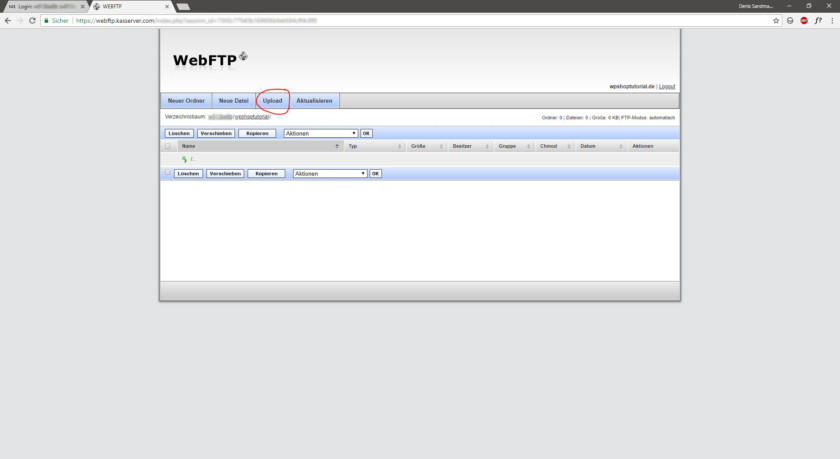
Task: Check the select-all checkbox in the header row
Action: tap(168, 146)
